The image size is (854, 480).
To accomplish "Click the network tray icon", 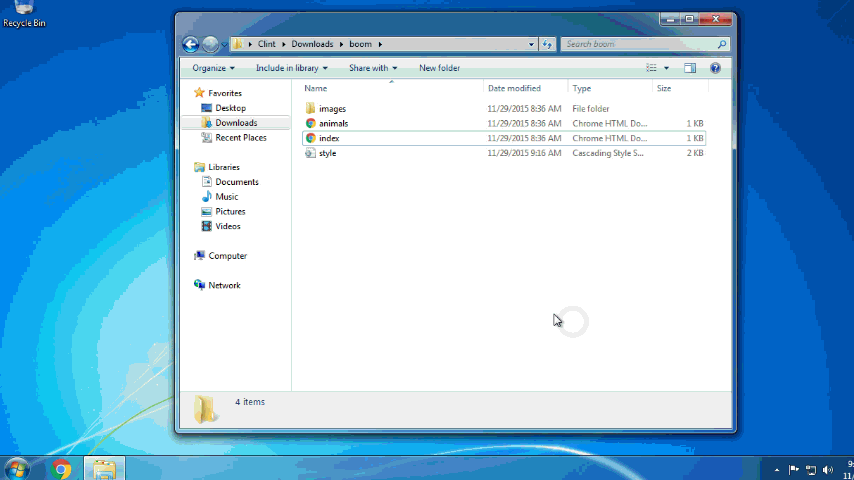I will point(811,470).
